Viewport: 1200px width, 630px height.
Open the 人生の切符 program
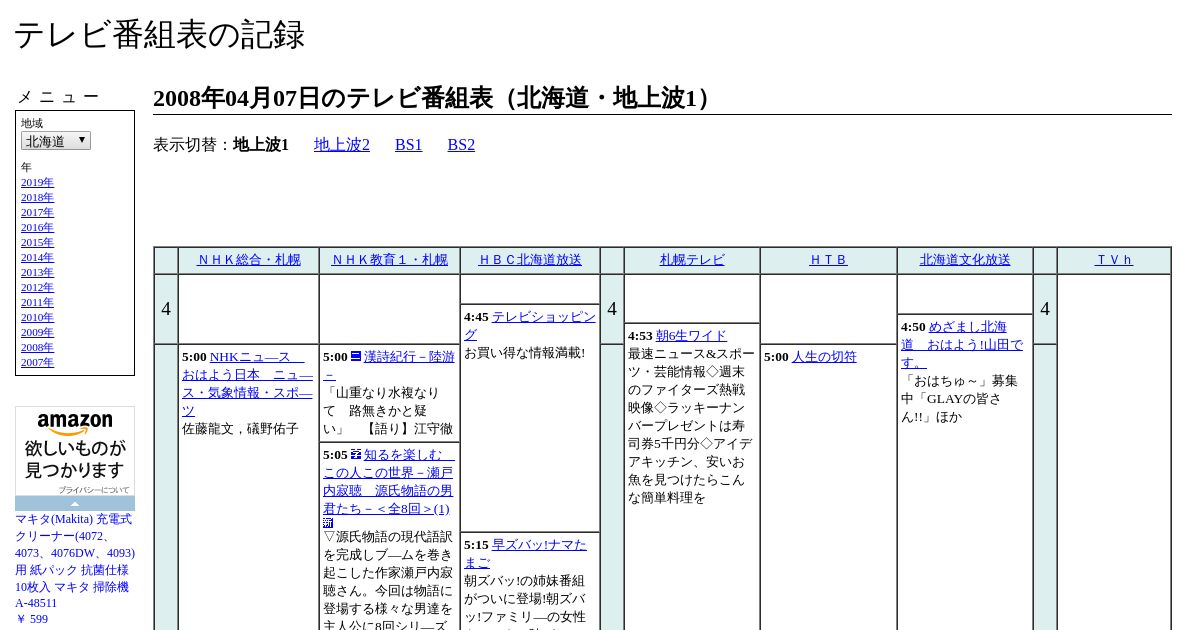click(x=824, y=357)
